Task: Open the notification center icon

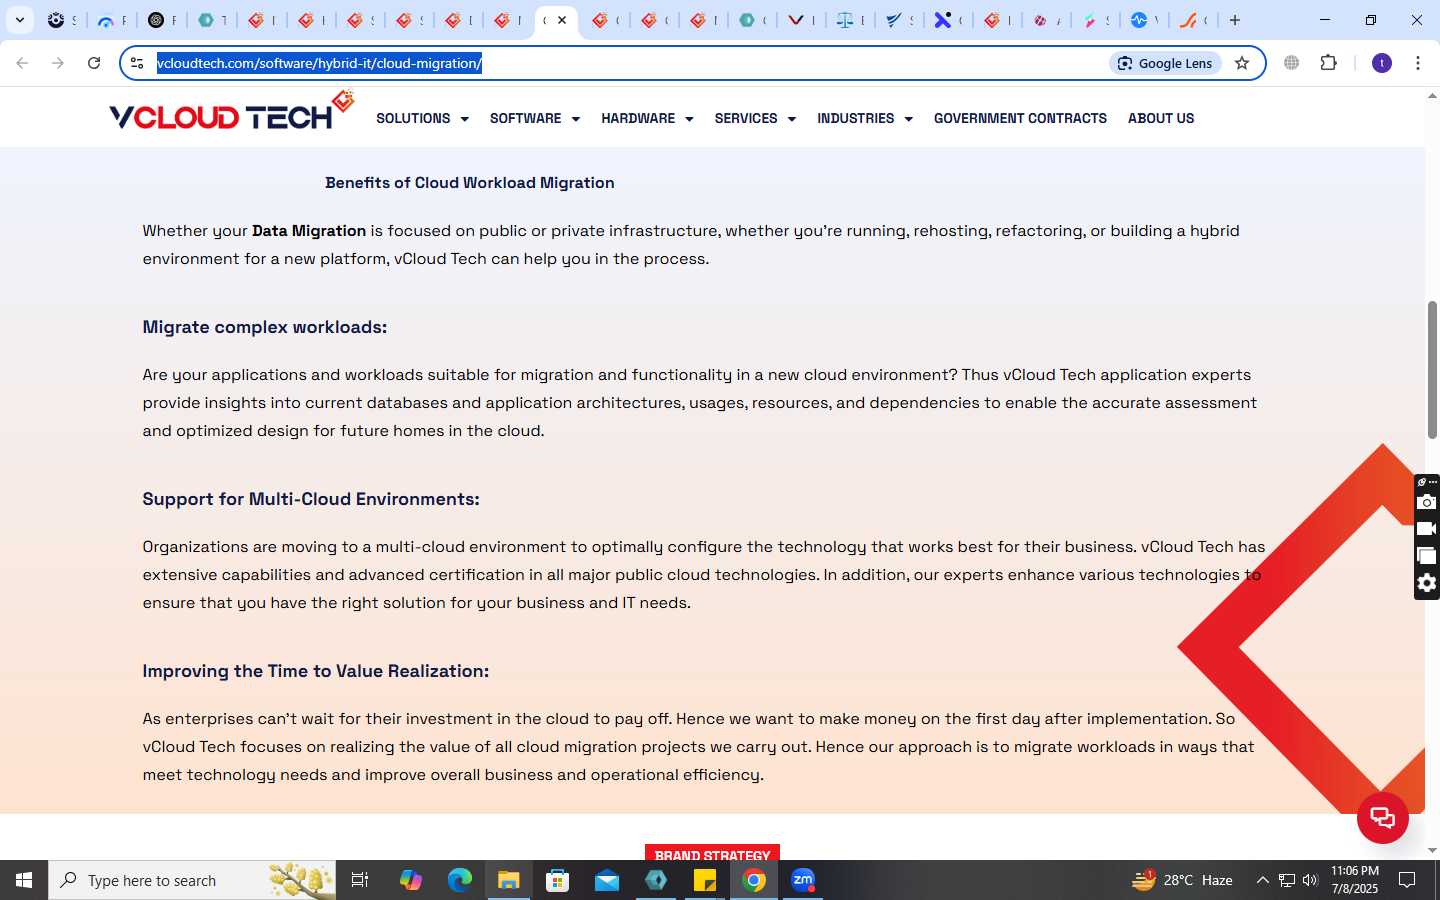Action: 1407,880
